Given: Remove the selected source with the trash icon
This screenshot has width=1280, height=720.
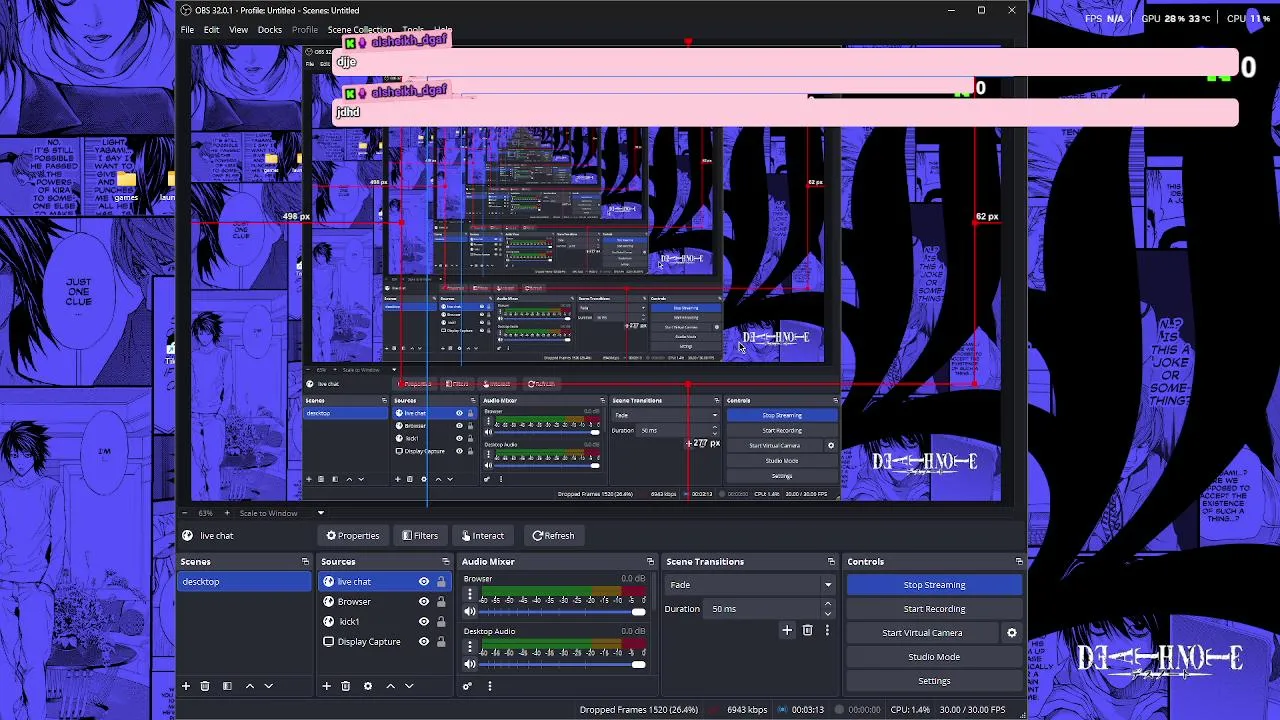Looking at the screenshot, I should tap(346, 686).
